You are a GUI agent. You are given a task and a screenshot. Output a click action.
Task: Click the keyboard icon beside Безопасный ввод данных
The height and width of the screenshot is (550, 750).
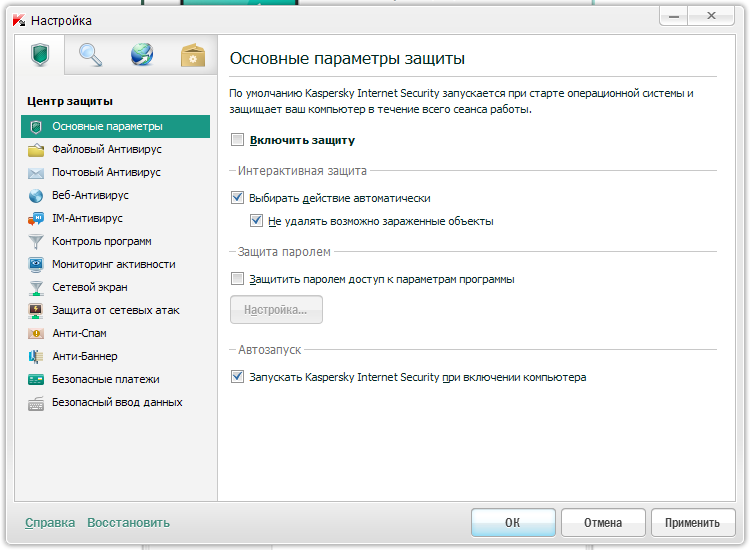36,403
